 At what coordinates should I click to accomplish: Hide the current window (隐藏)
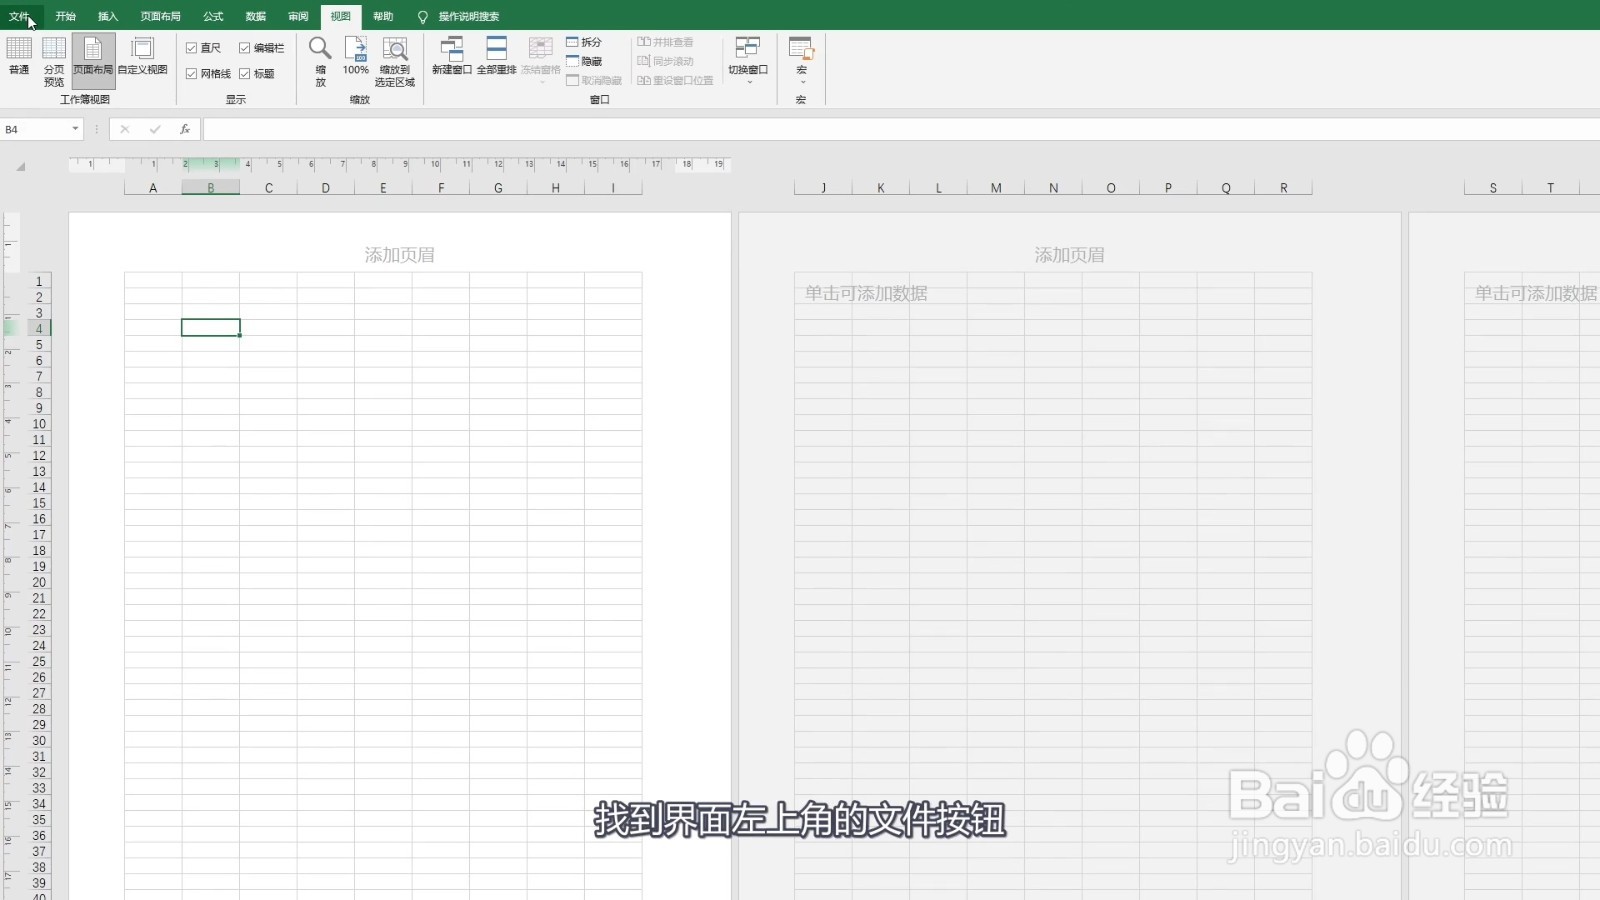(x=584, y=61)
